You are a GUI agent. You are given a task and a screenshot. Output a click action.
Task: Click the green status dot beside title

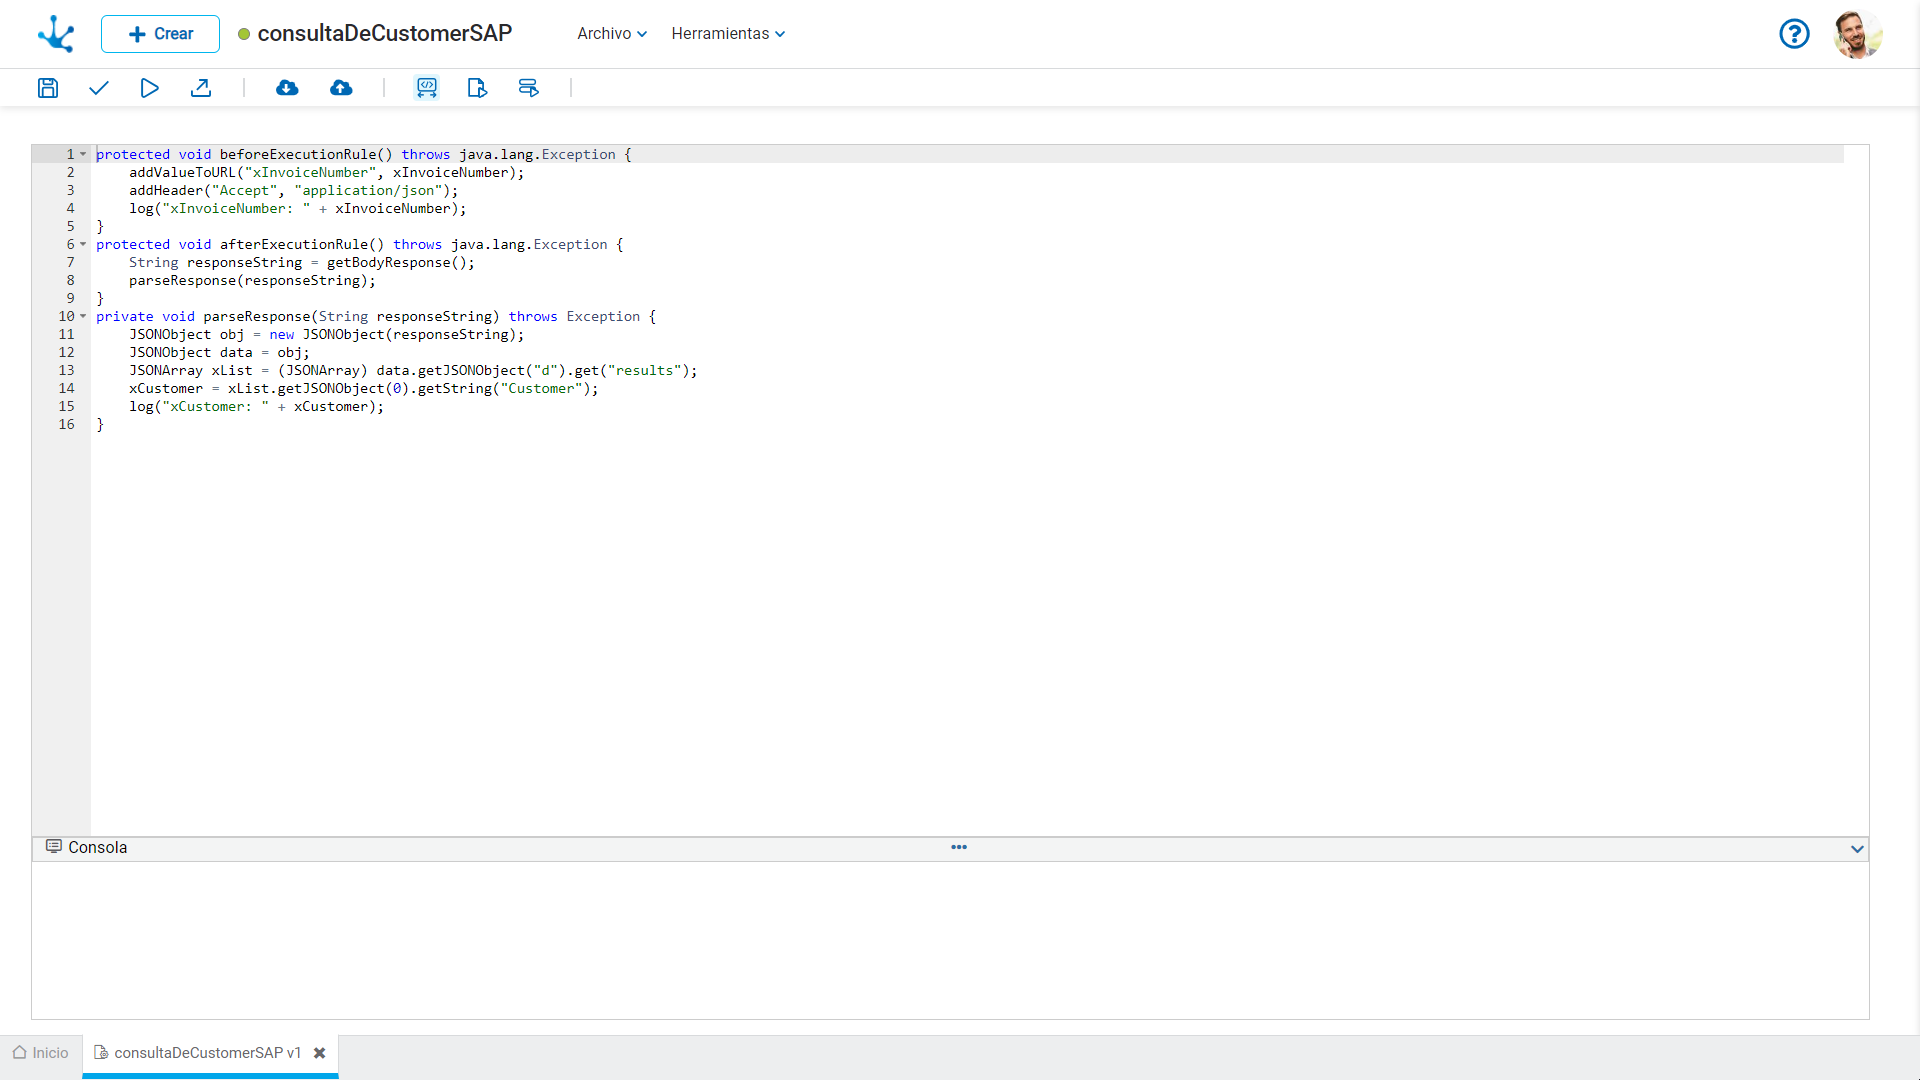click(244, 34)
